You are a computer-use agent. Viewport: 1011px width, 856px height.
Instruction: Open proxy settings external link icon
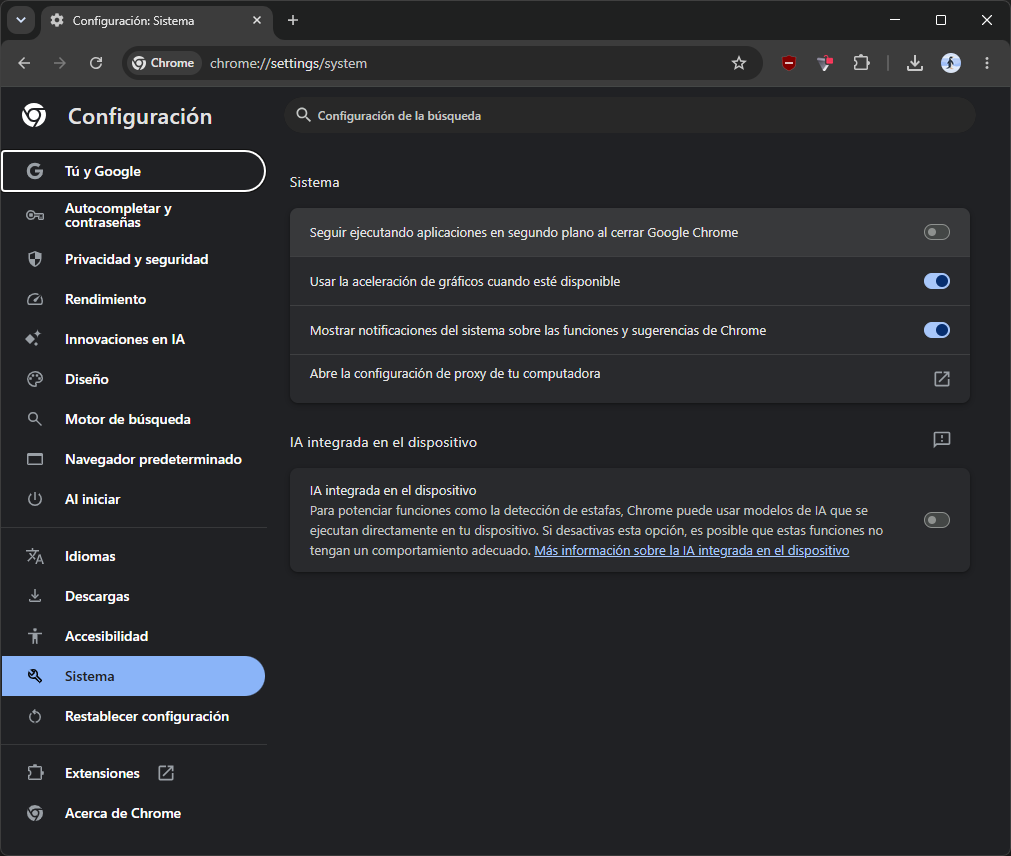click(x=941, y=378)
